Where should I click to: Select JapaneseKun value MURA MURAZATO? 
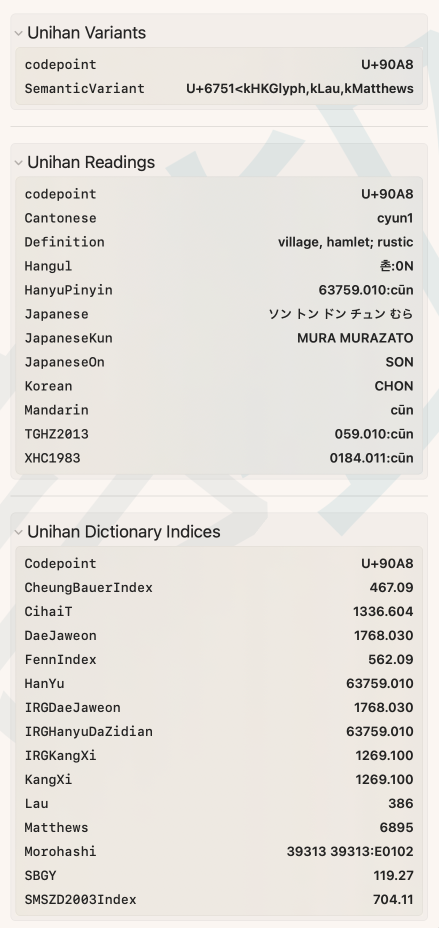[355, 339]
